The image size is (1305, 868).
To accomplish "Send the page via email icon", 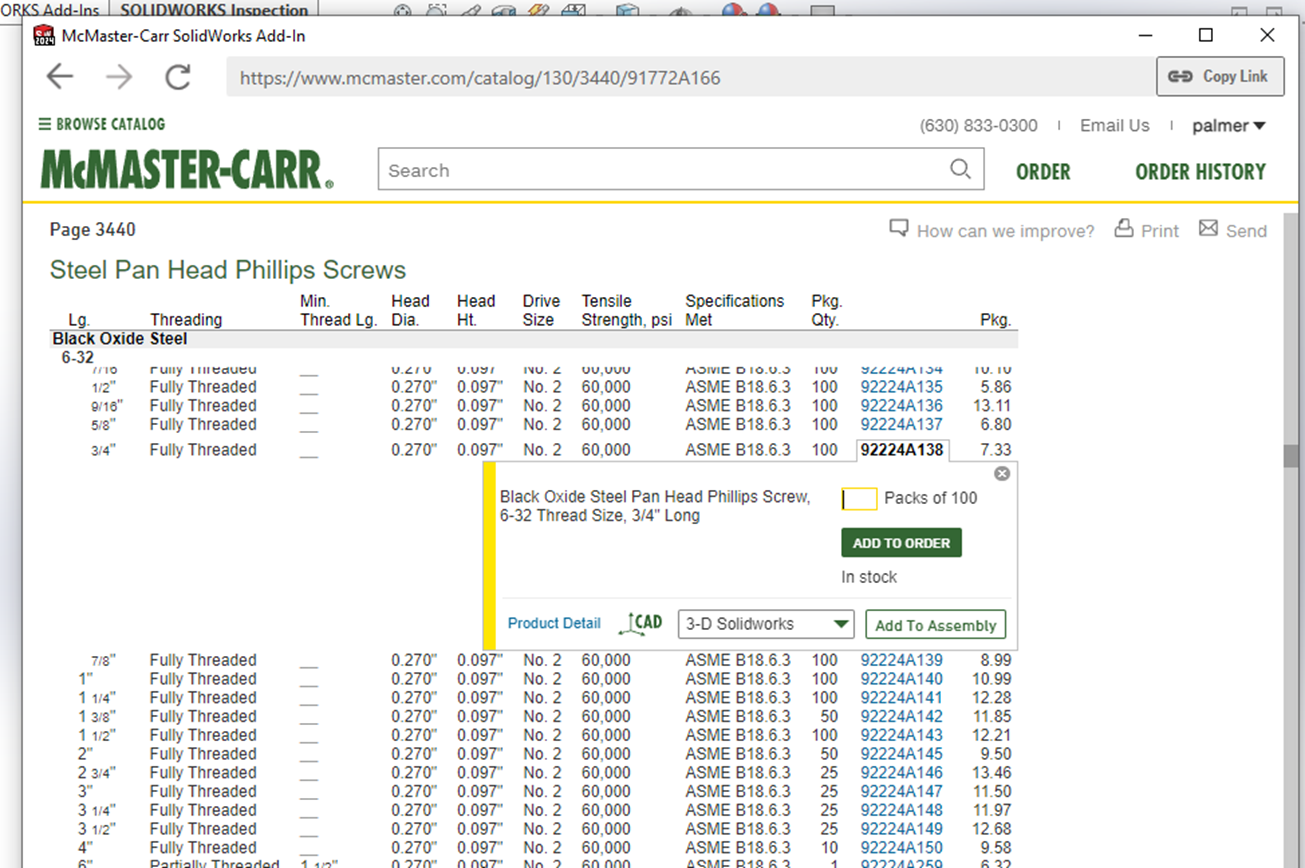I will tap(1232, 230).
